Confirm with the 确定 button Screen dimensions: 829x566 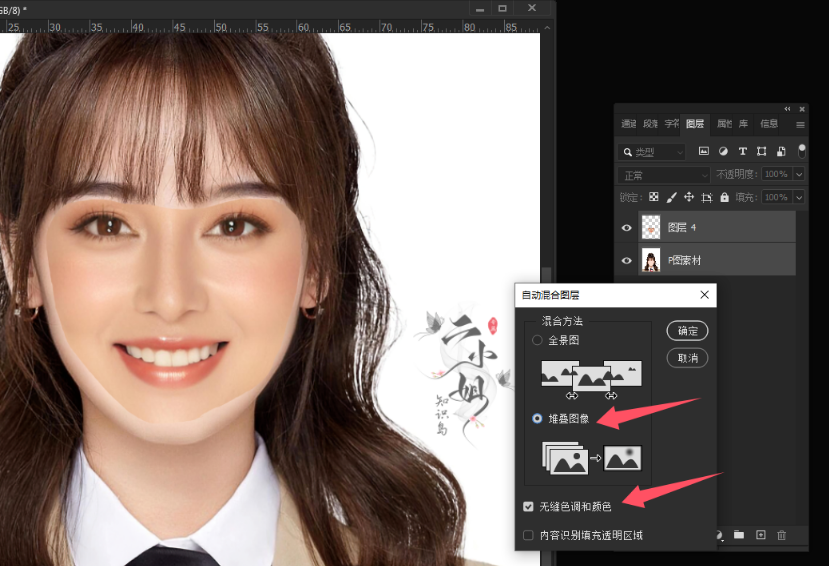(x=688, y=331)
